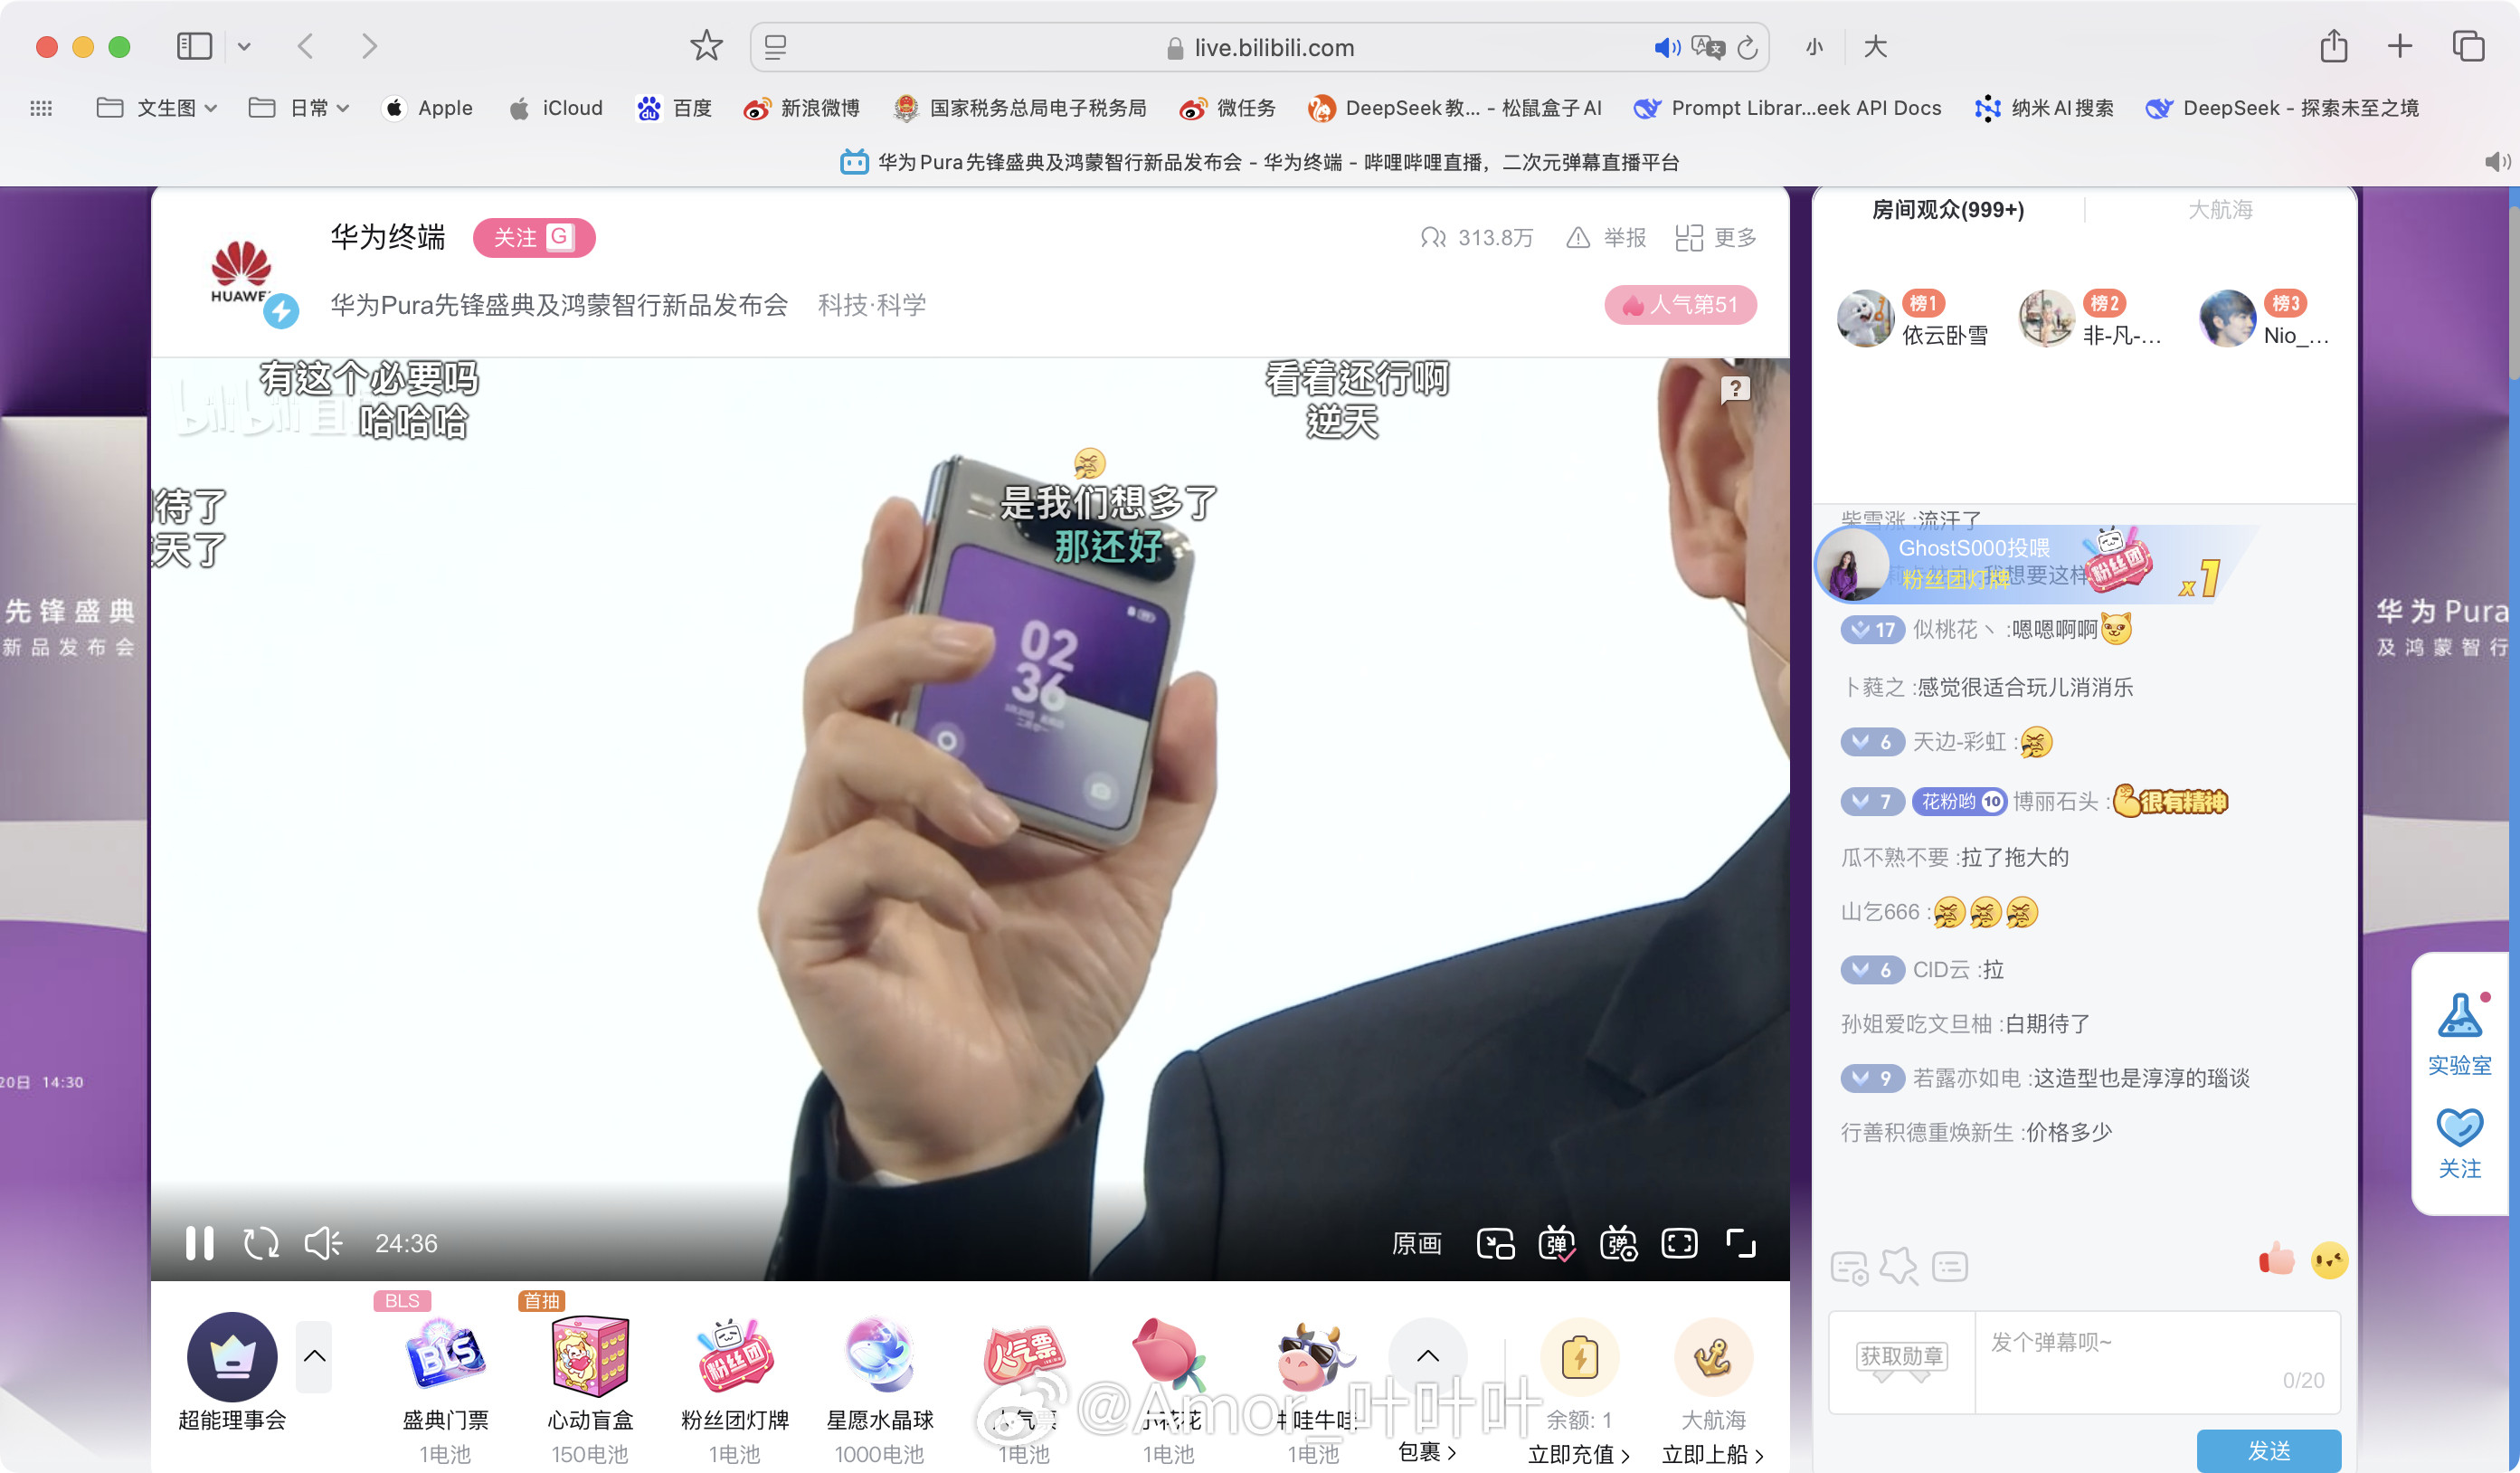Toggle mute on the volume icon
This screenshot has height=1473, width=2520.
[x=324, y=1245]
